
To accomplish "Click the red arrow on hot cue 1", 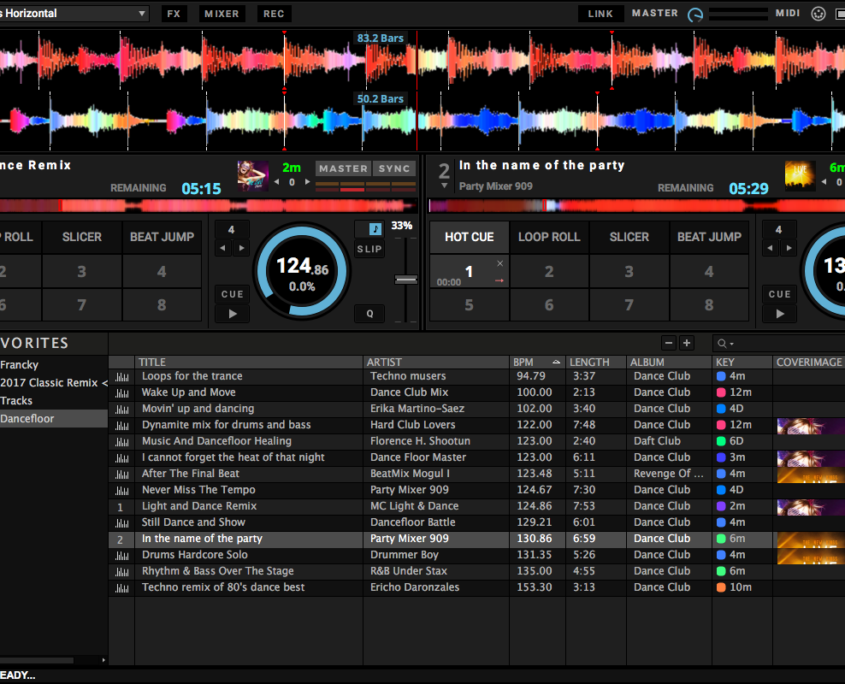I will click(x=500, y=280).
